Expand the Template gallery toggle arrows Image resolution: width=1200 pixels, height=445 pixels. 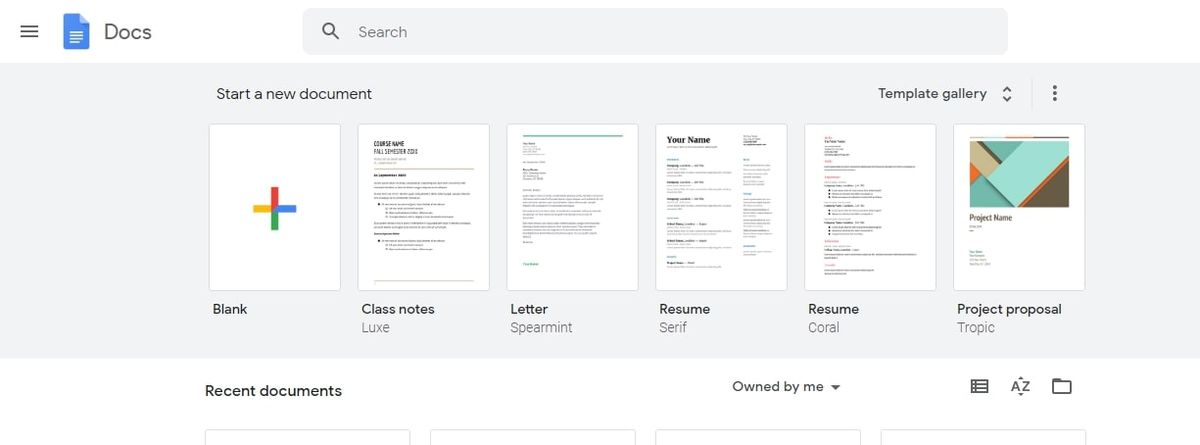[x=1007, y=94]
